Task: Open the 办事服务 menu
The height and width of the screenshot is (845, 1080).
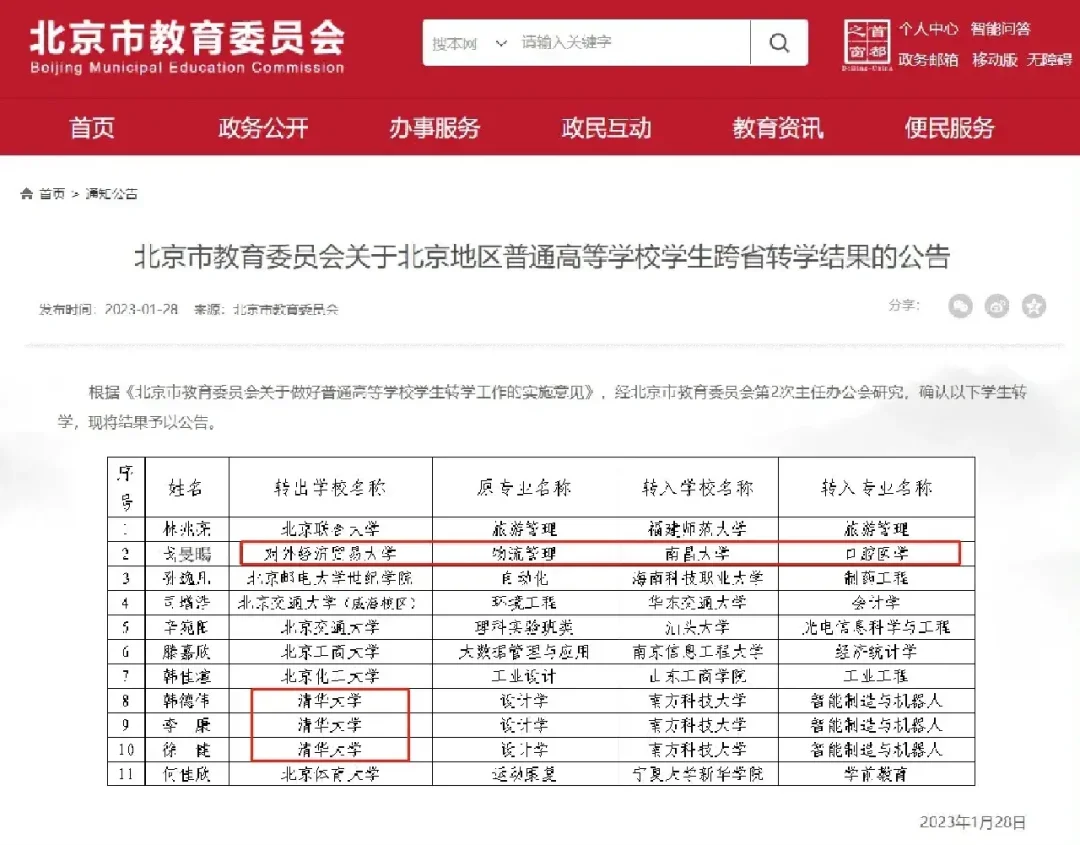Action: pyautogui.click(x=434, y=127)
